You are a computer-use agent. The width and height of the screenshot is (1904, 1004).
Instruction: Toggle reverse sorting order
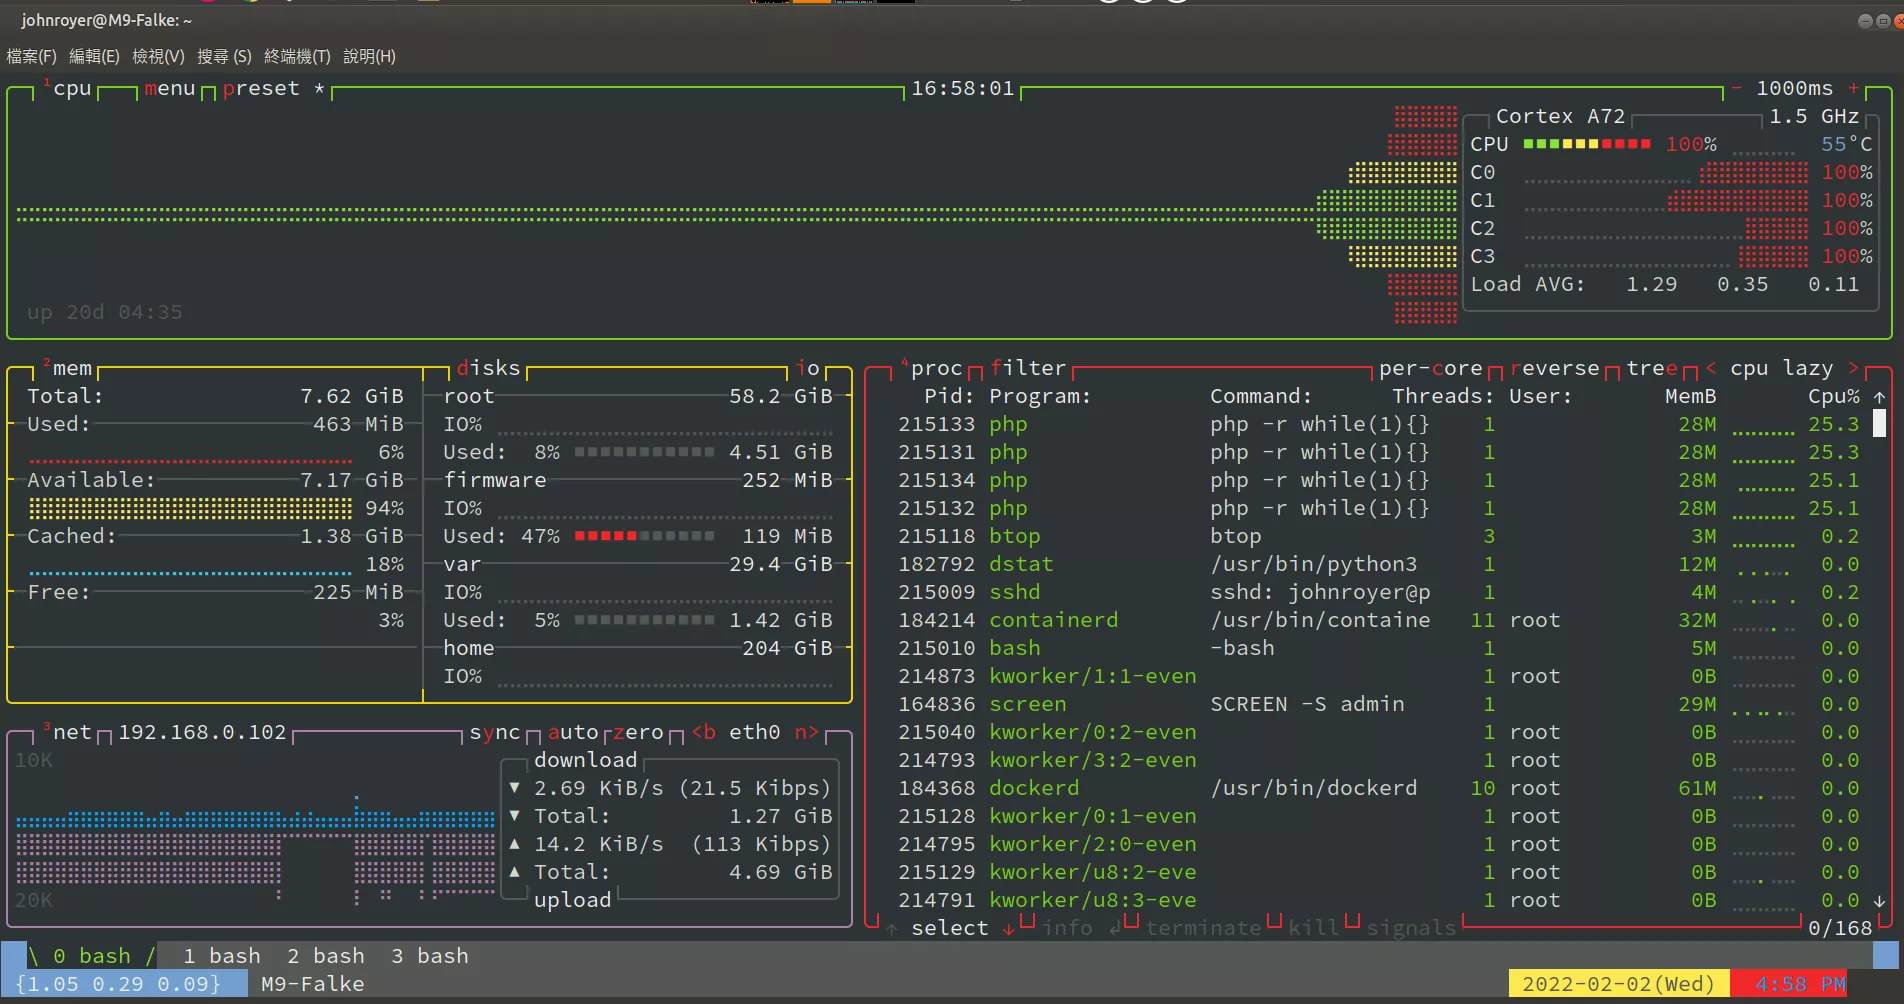pos(1555,368)
